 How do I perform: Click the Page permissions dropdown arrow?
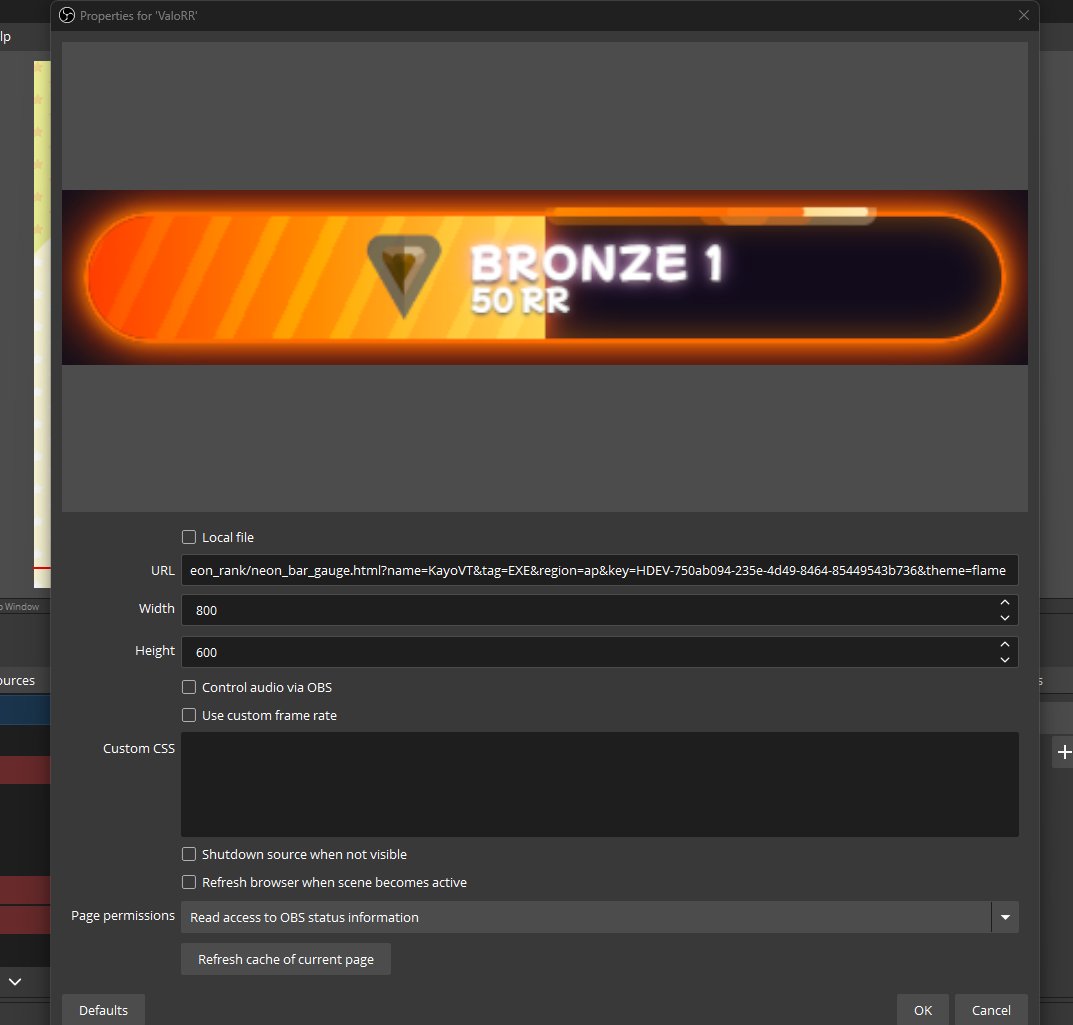click(x=1005, y=917)
